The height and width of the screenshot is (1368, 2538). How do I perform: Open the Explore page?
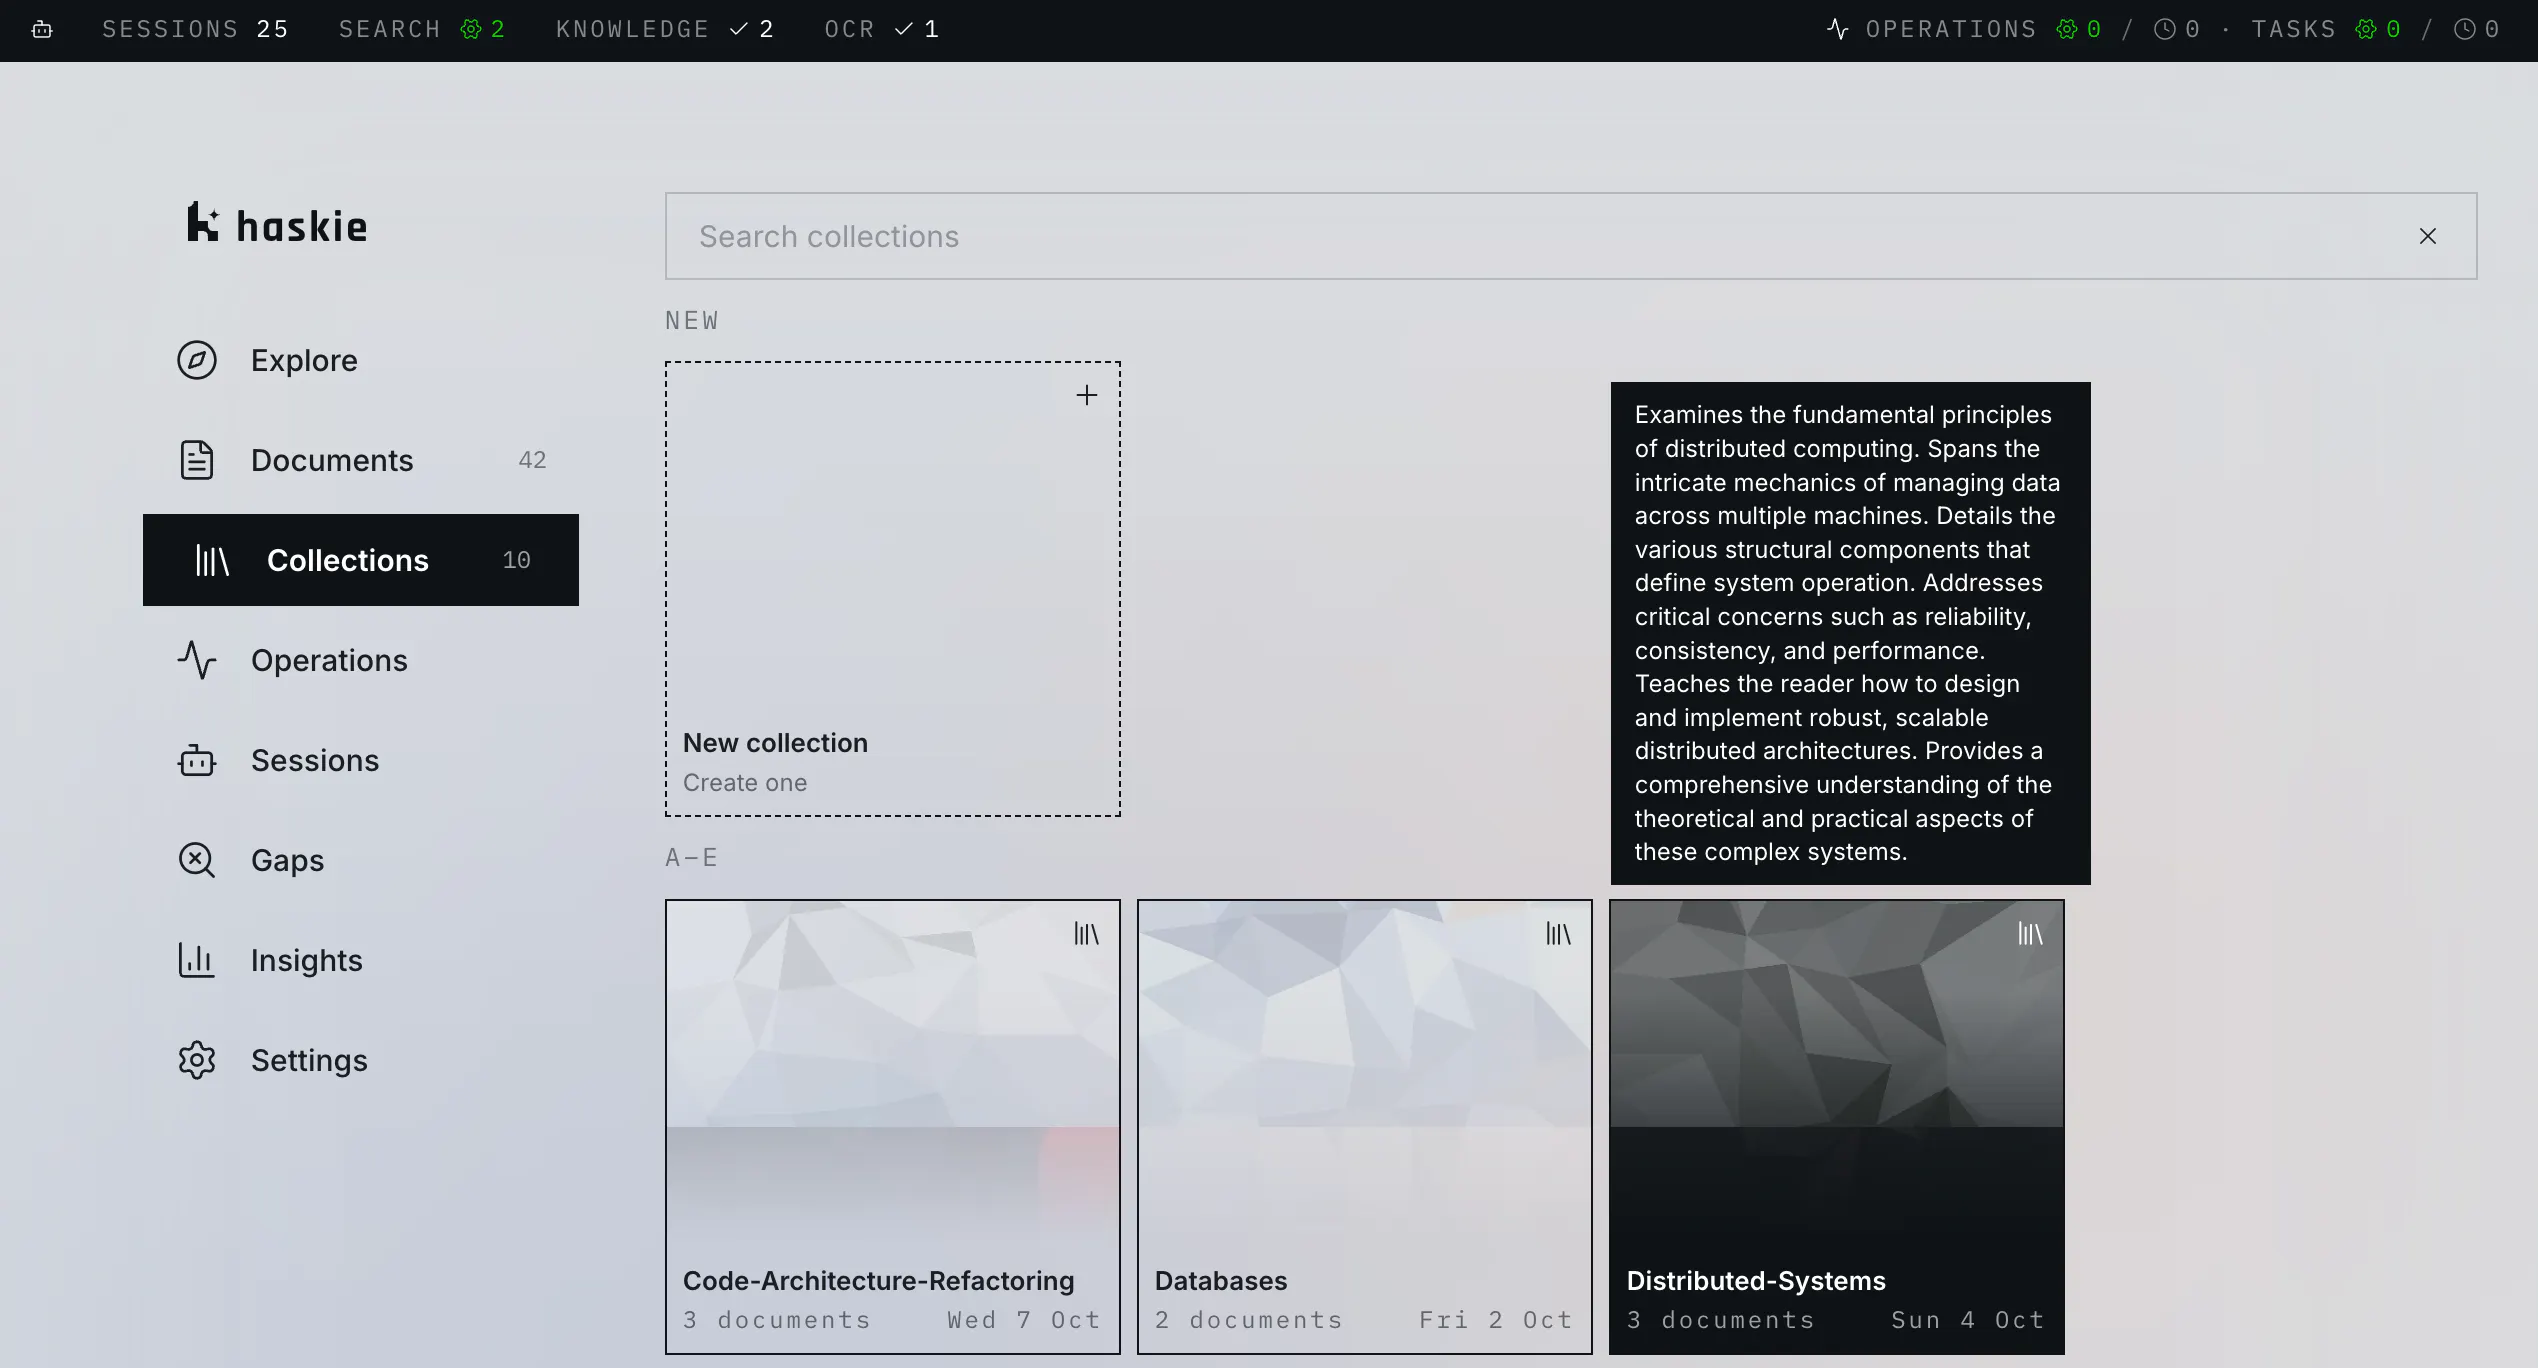click(x=361, y=360)
